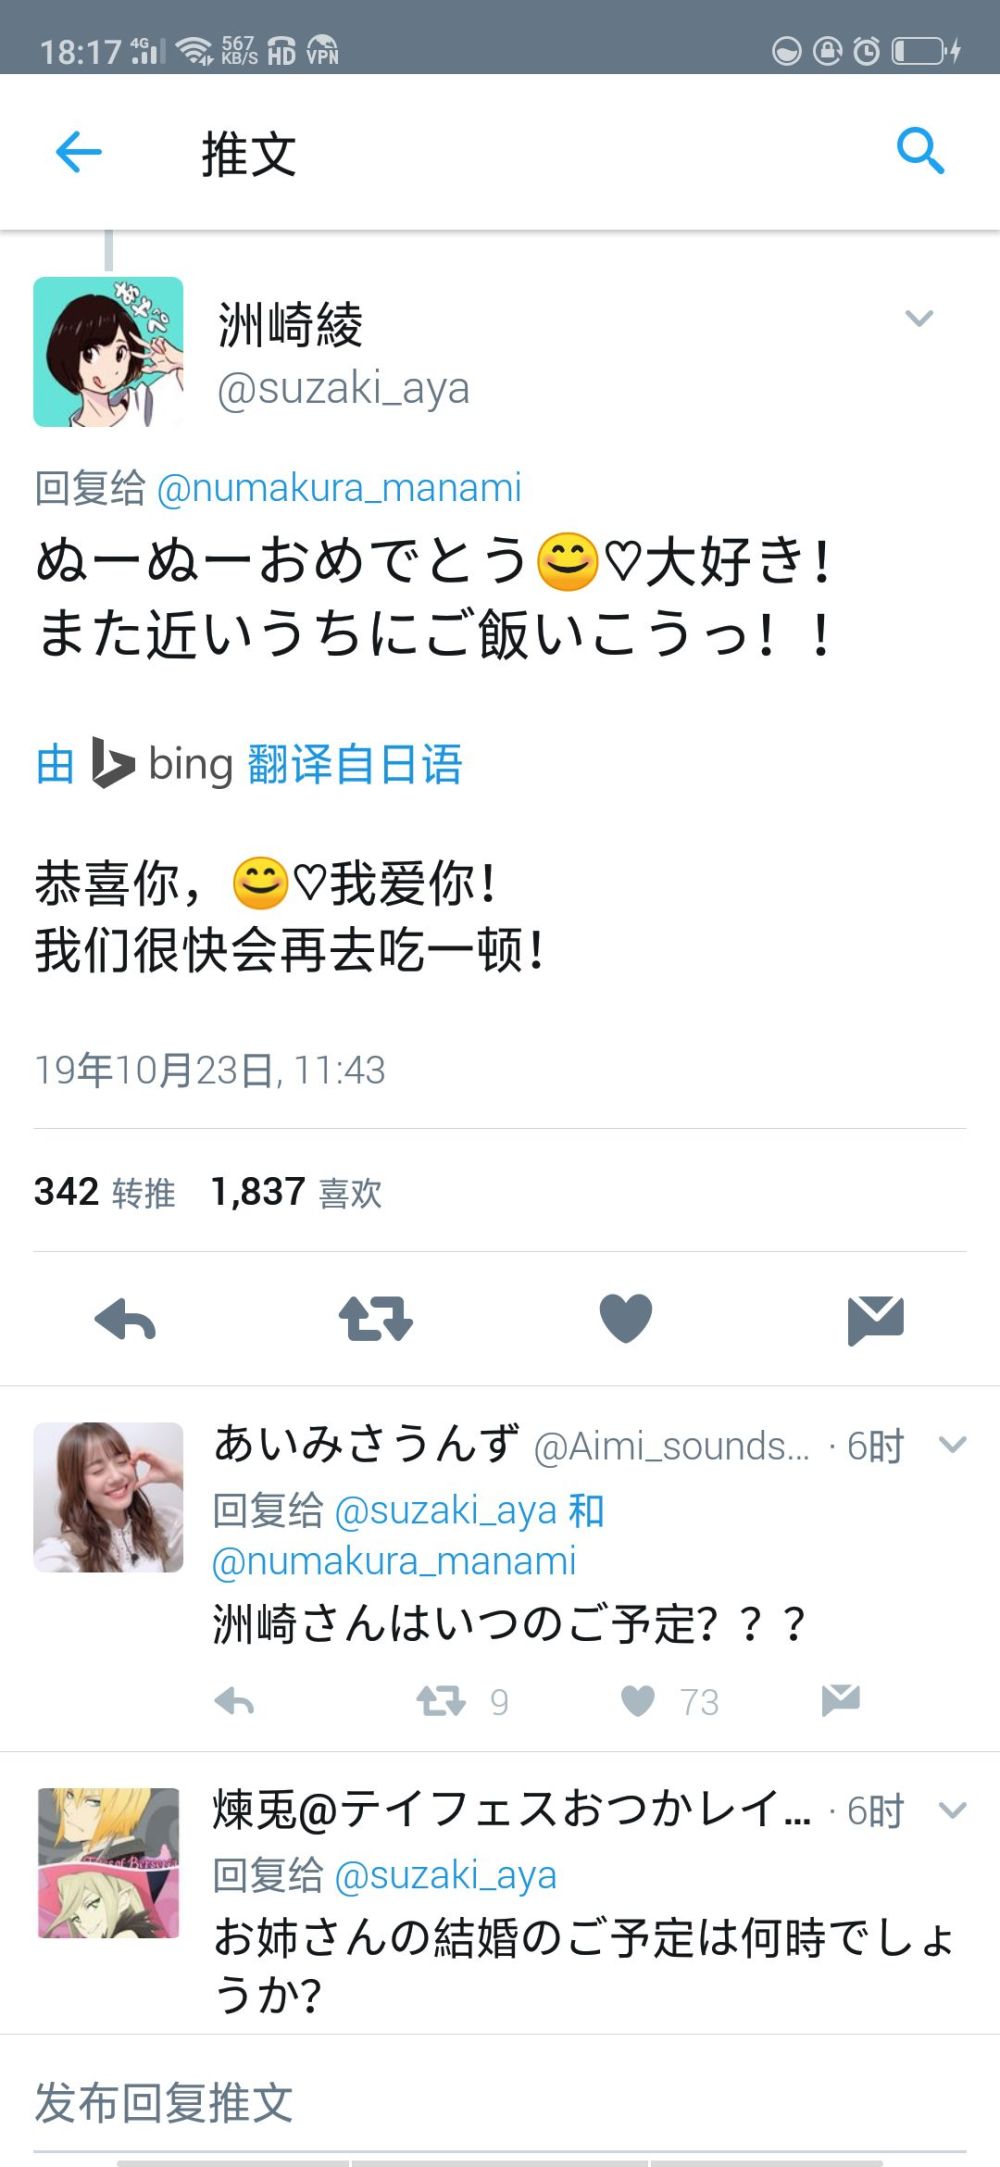1000x2167 pixels.
Task: Retweet the main tweet by 洲崎綾
Action: coord(375,1318)
